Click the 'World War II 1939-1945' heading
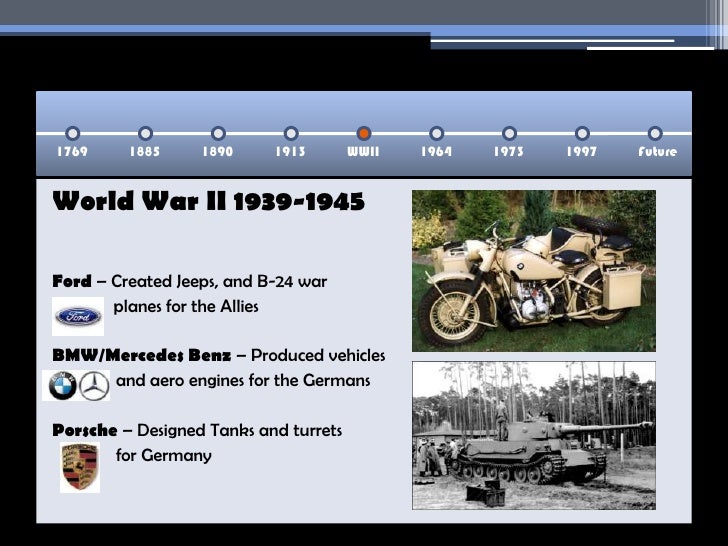 pos(208,202)
